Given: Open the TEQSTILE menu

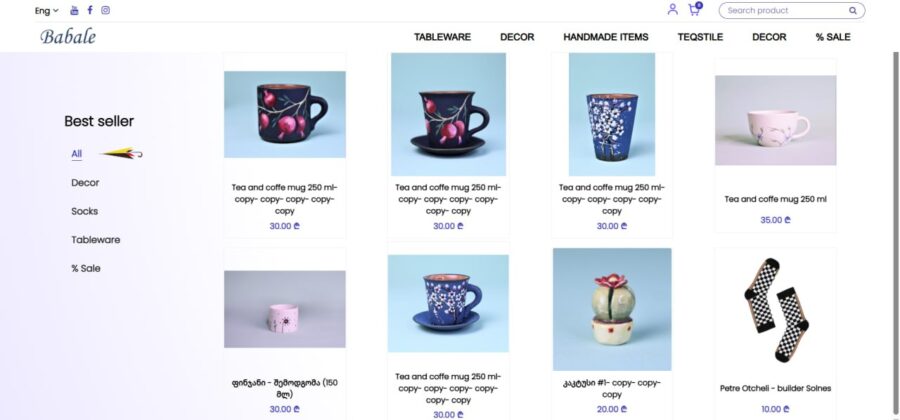Looking at the screenshot, I should coord(700,37).
